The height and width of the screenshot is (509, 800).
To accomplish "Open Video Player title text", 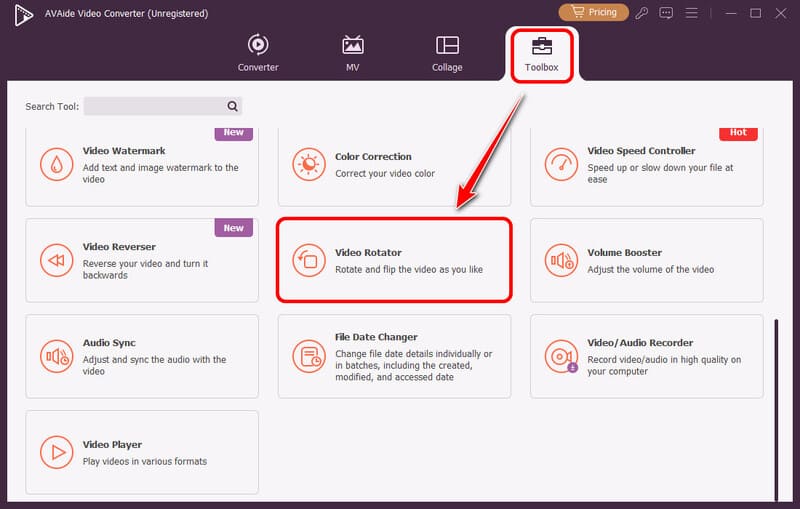I will click(112, 445).
